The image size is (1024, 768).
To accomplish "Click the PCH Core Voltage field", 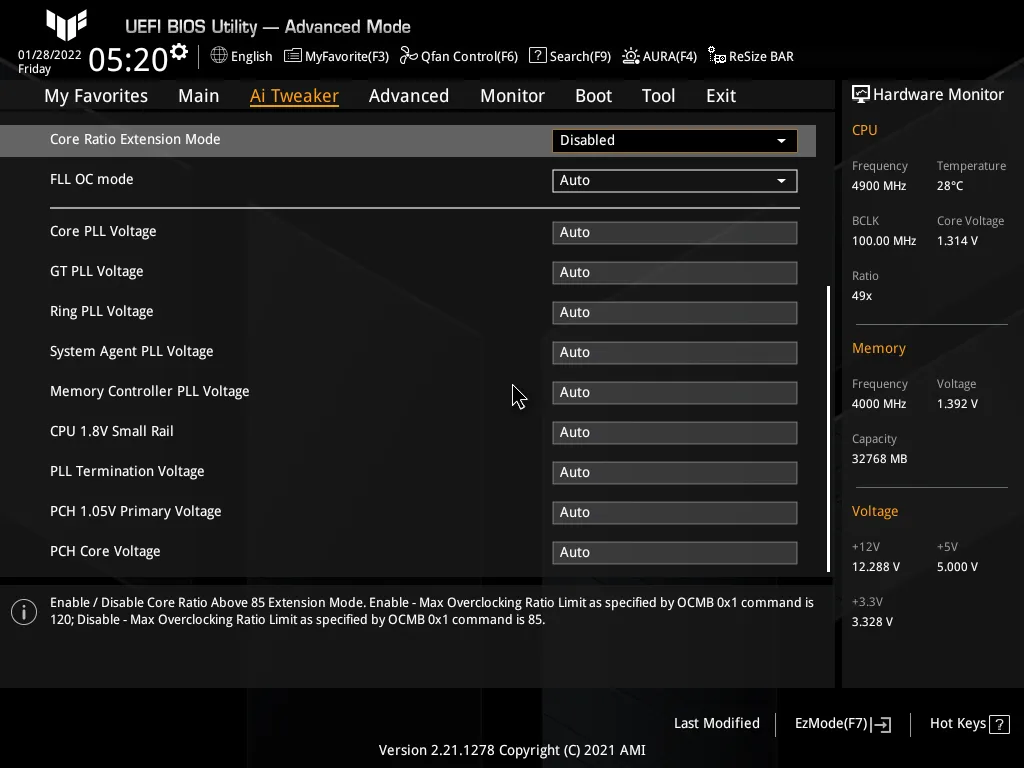I will [675, 552].
